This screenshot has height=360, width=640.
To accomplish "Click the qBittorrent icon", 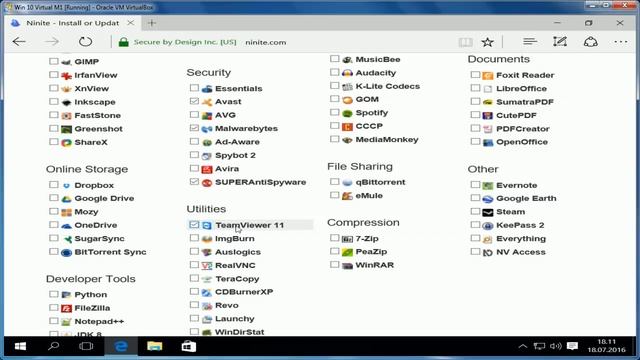I will 347,182.
